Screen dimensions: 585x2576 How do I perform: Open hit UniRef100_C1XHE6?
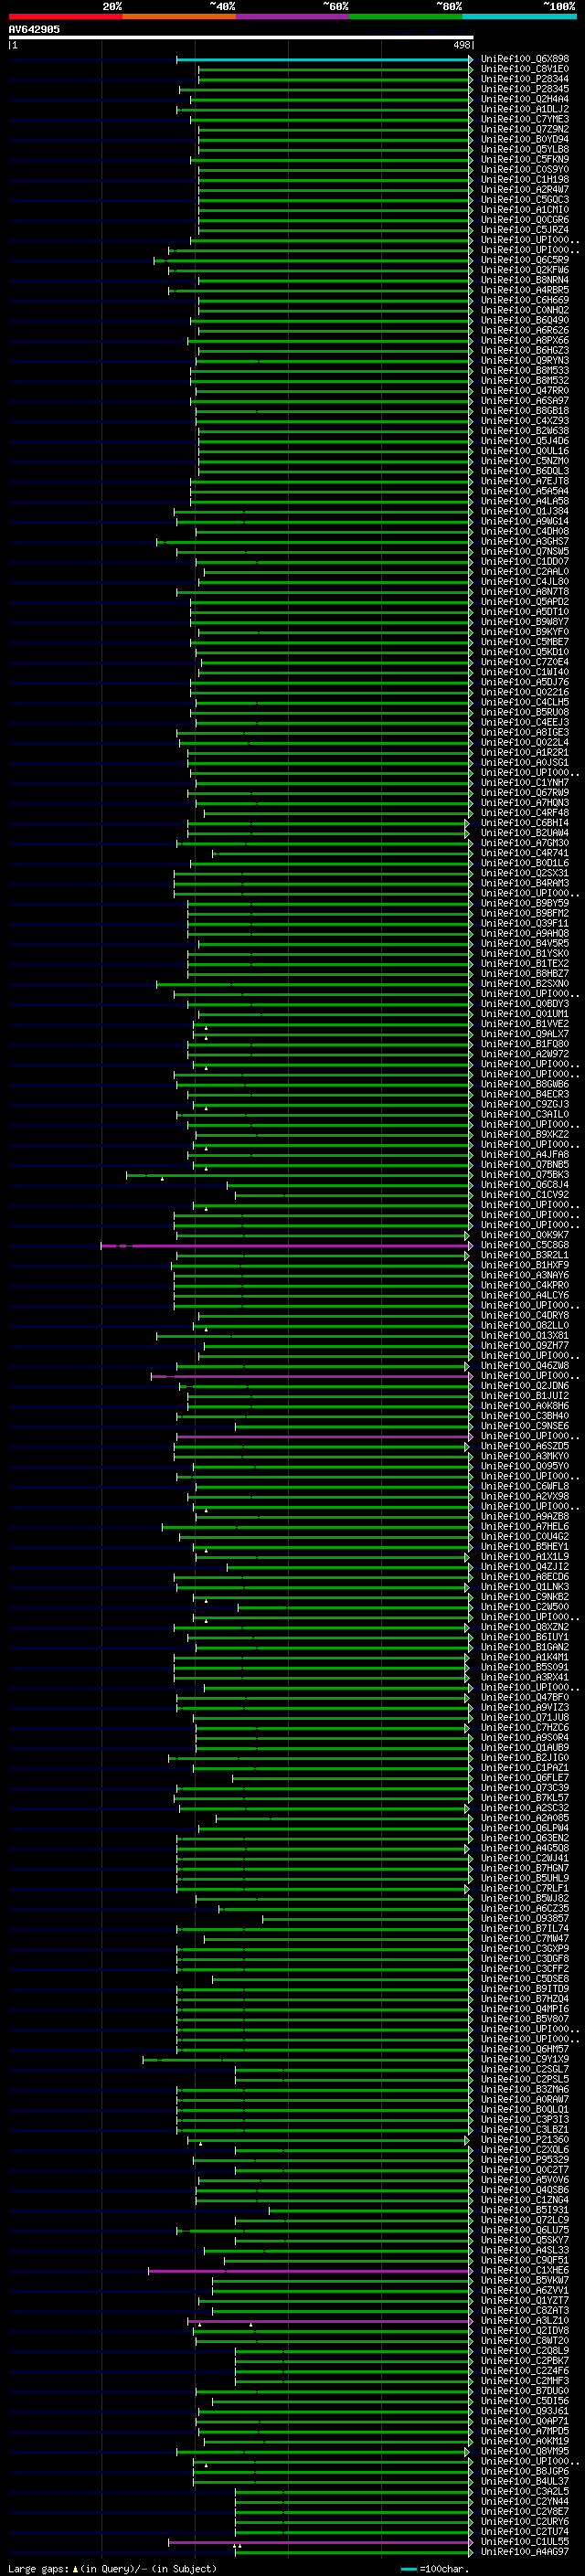(x=525, y=2270)
